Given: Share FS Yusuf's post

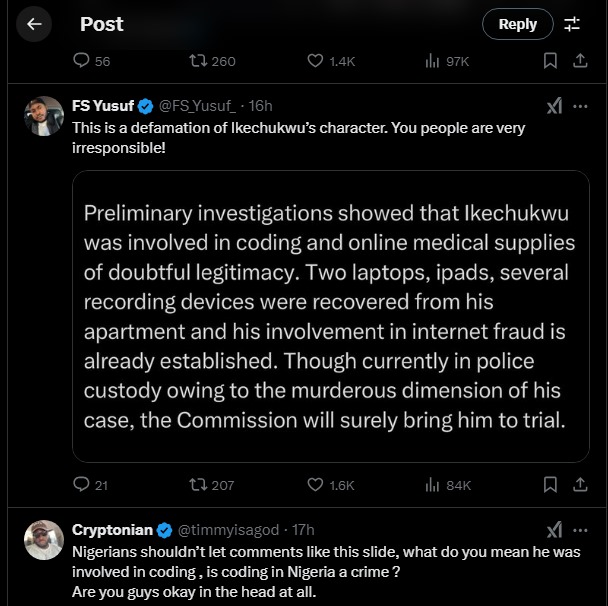Looking at the screenshot, I should [579, 485].
